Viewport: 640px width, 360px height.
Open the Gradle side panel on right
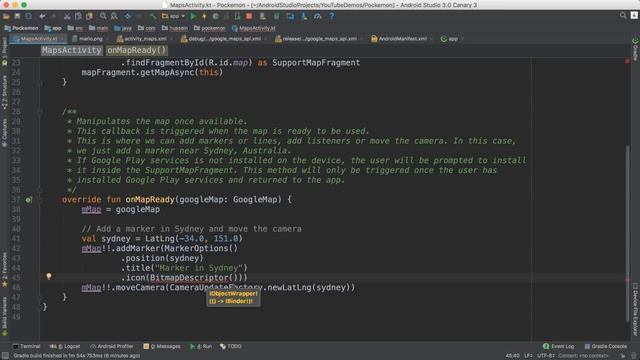coord(635,49)
